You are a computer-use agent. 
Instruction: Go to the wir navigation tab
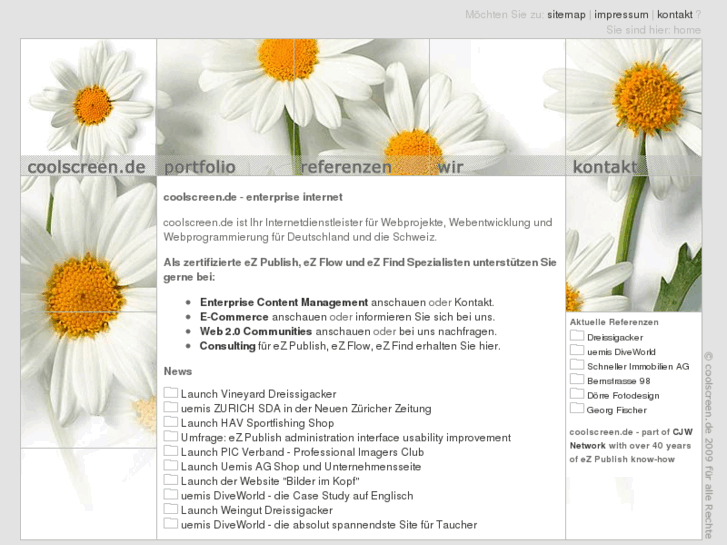[x=450, y=167]
